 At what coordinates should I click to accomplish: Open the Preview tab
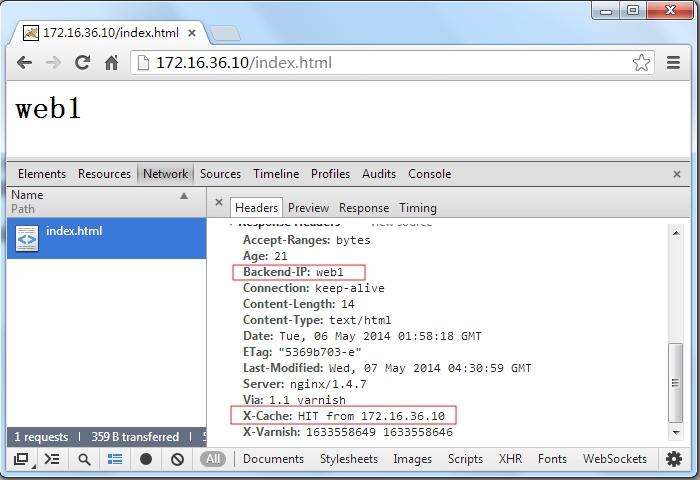[x=308, y=208]
